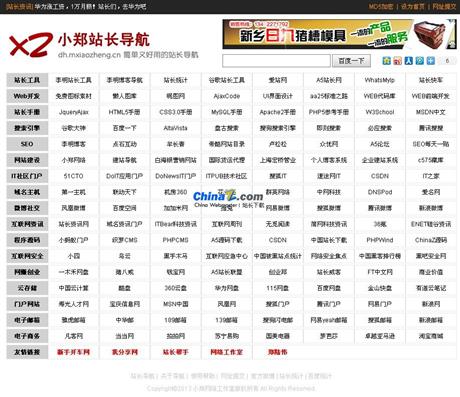Screen dimensions: 460x397
Task: Open the 新乡日九猪槽模具 banner advertisement
Action: [339, 34]
